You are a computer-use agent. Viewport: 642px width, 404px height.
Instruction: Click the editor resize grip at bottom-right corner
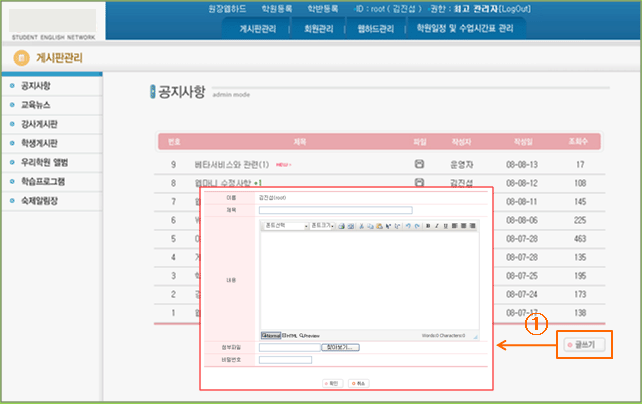475,336
